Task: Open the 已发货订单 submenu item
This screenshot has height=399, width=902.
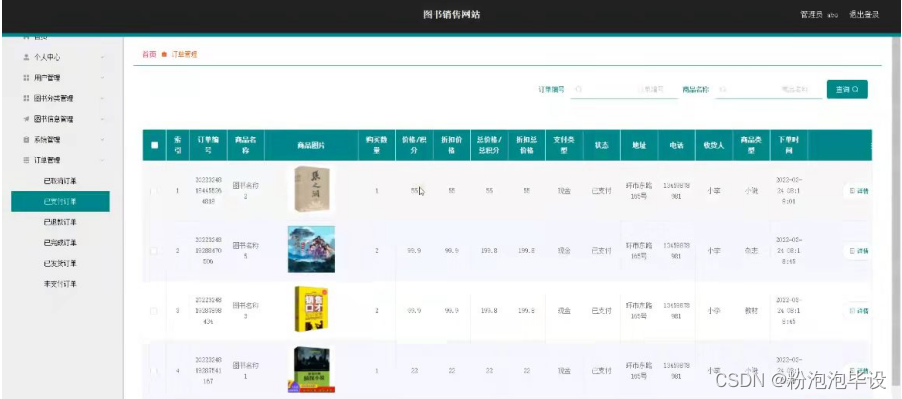Action: pos(60,264)
